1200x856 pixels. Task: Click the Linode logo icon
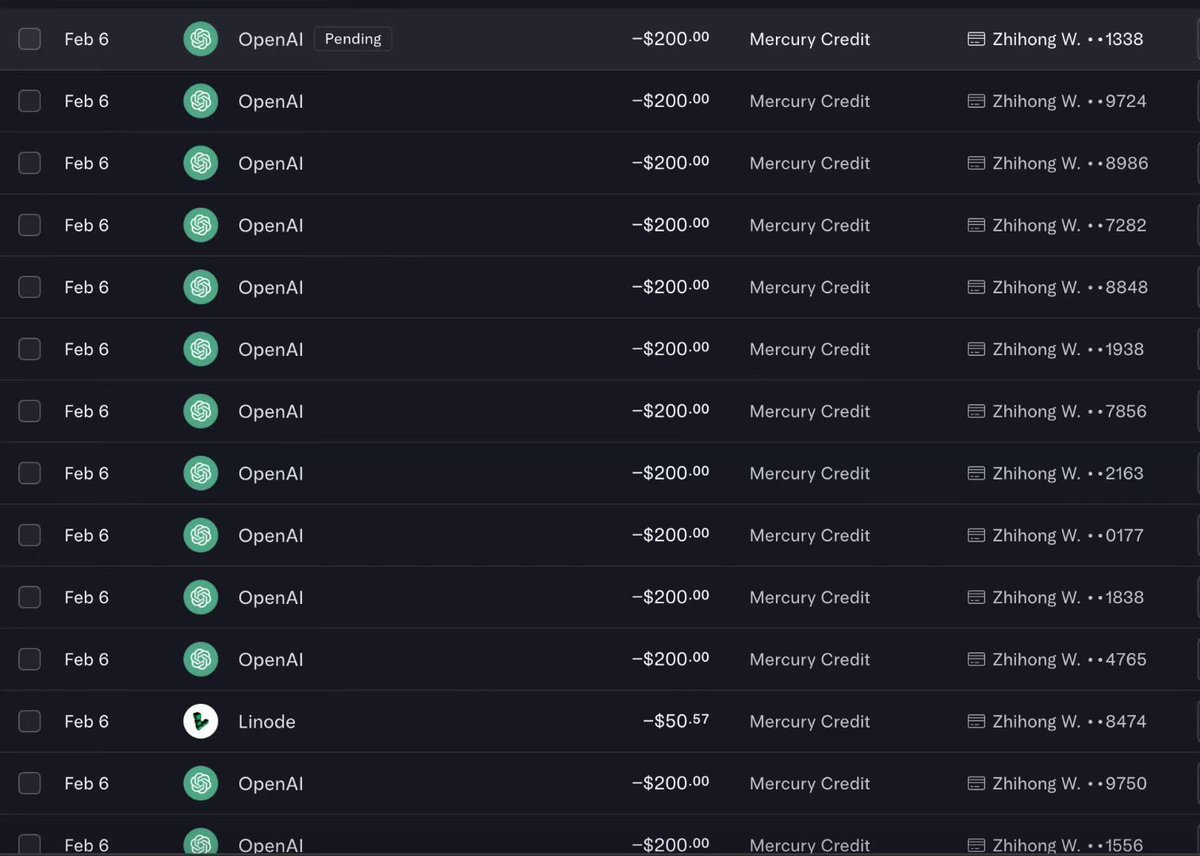click(201, 721)
